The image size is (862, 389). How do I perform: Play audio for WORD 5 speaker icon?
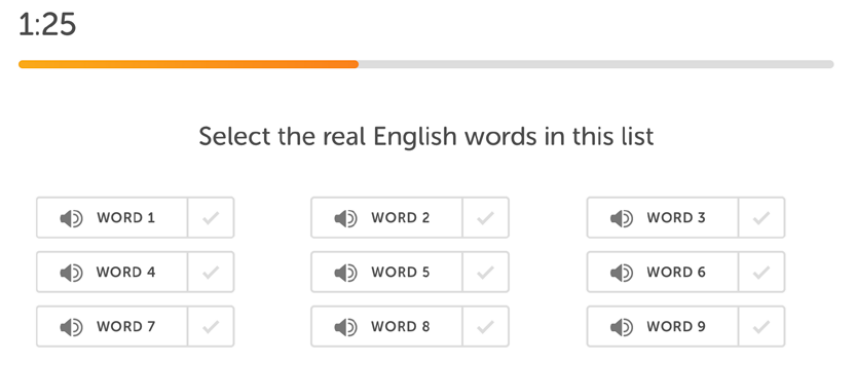(x=346, y=273)
